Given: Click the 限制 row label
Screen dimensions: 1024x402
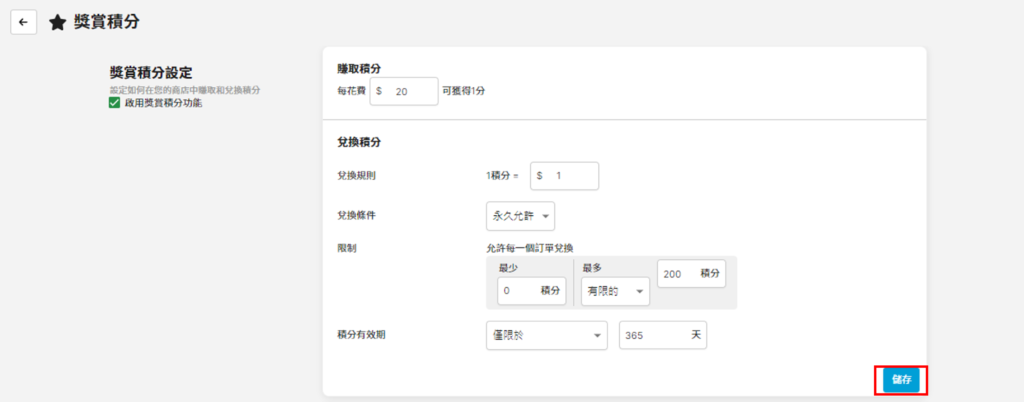Looking at the screenshot, I should [x=347, y=246].
